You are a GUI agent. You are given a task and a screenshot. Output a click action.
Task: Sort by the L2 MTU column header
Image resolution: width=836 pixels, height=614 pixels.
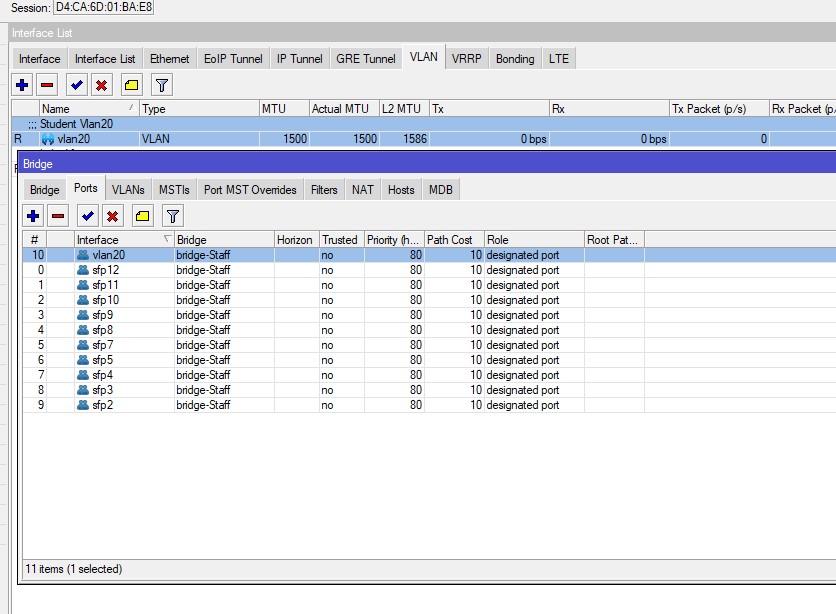click(405, 109)
